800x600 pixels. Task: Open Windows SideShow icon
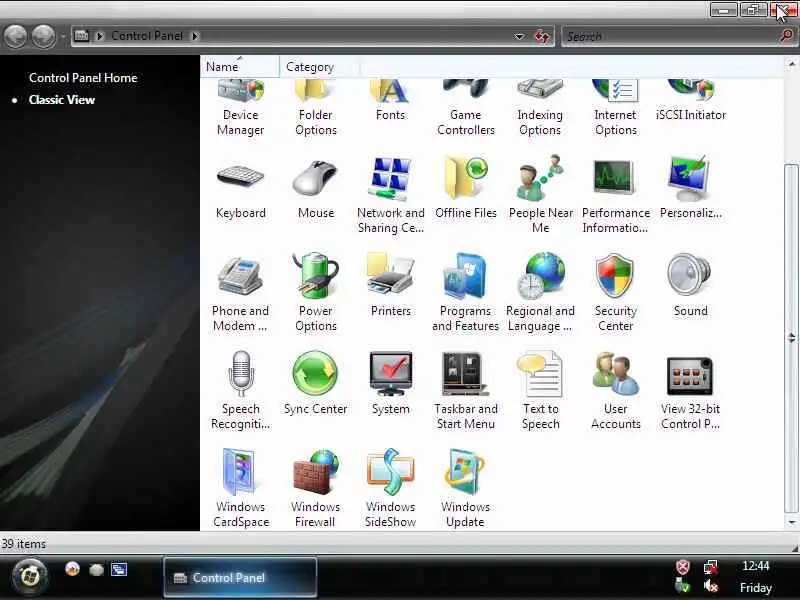pos(390,489)
